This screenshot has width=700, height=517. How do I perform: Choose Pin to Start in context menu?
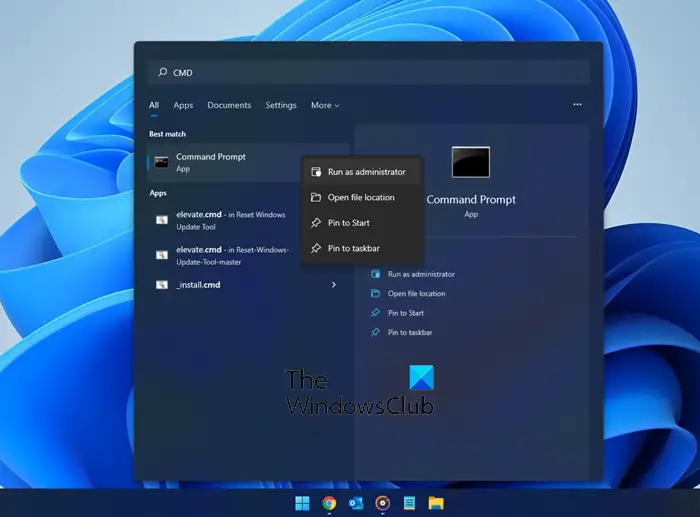[x=362, y=223]
